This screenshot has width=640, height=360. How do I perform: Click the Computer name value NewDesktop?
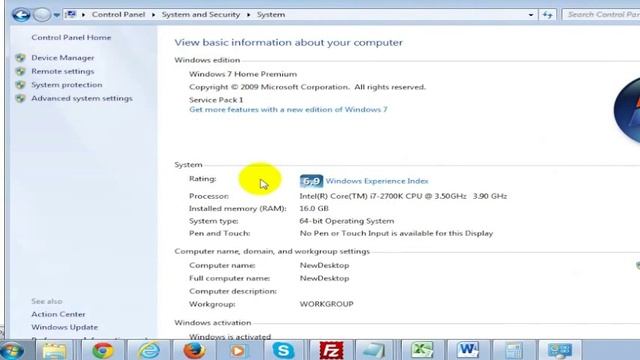coord(324,265)
